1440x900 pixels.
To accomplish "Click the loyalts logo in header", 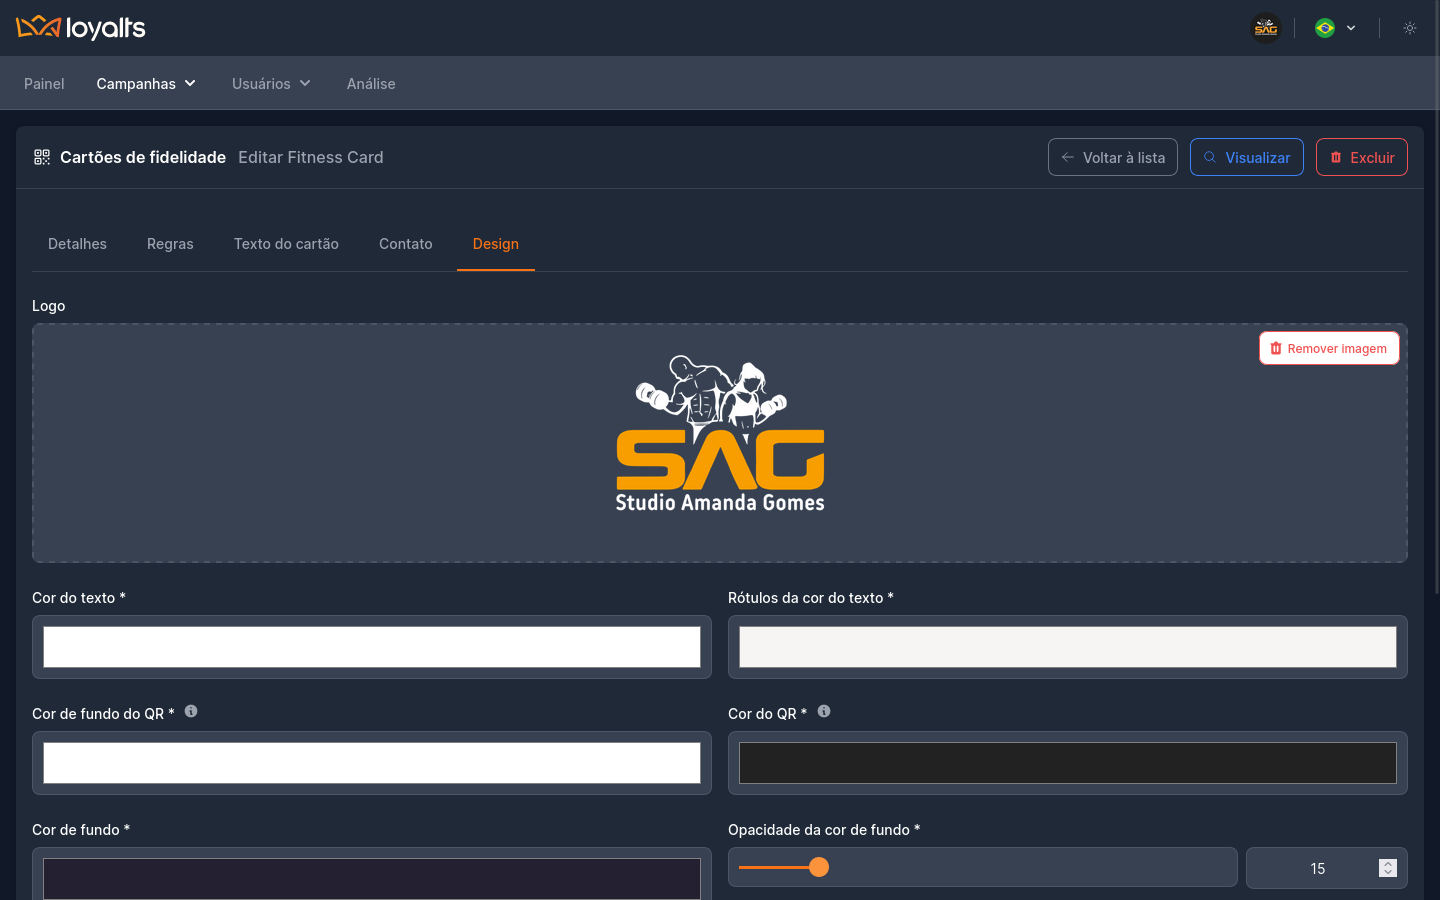I will [x=81, y=27].
